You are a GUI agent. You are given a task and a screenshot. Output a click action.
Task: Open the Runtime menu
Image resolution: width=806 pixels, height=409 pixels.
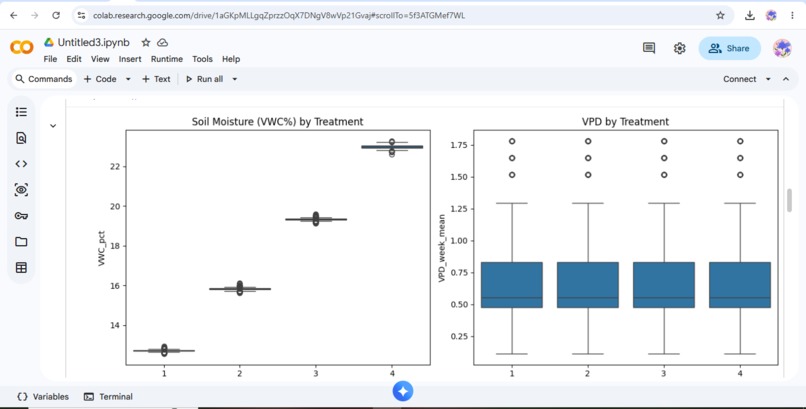tap(167, 59)
